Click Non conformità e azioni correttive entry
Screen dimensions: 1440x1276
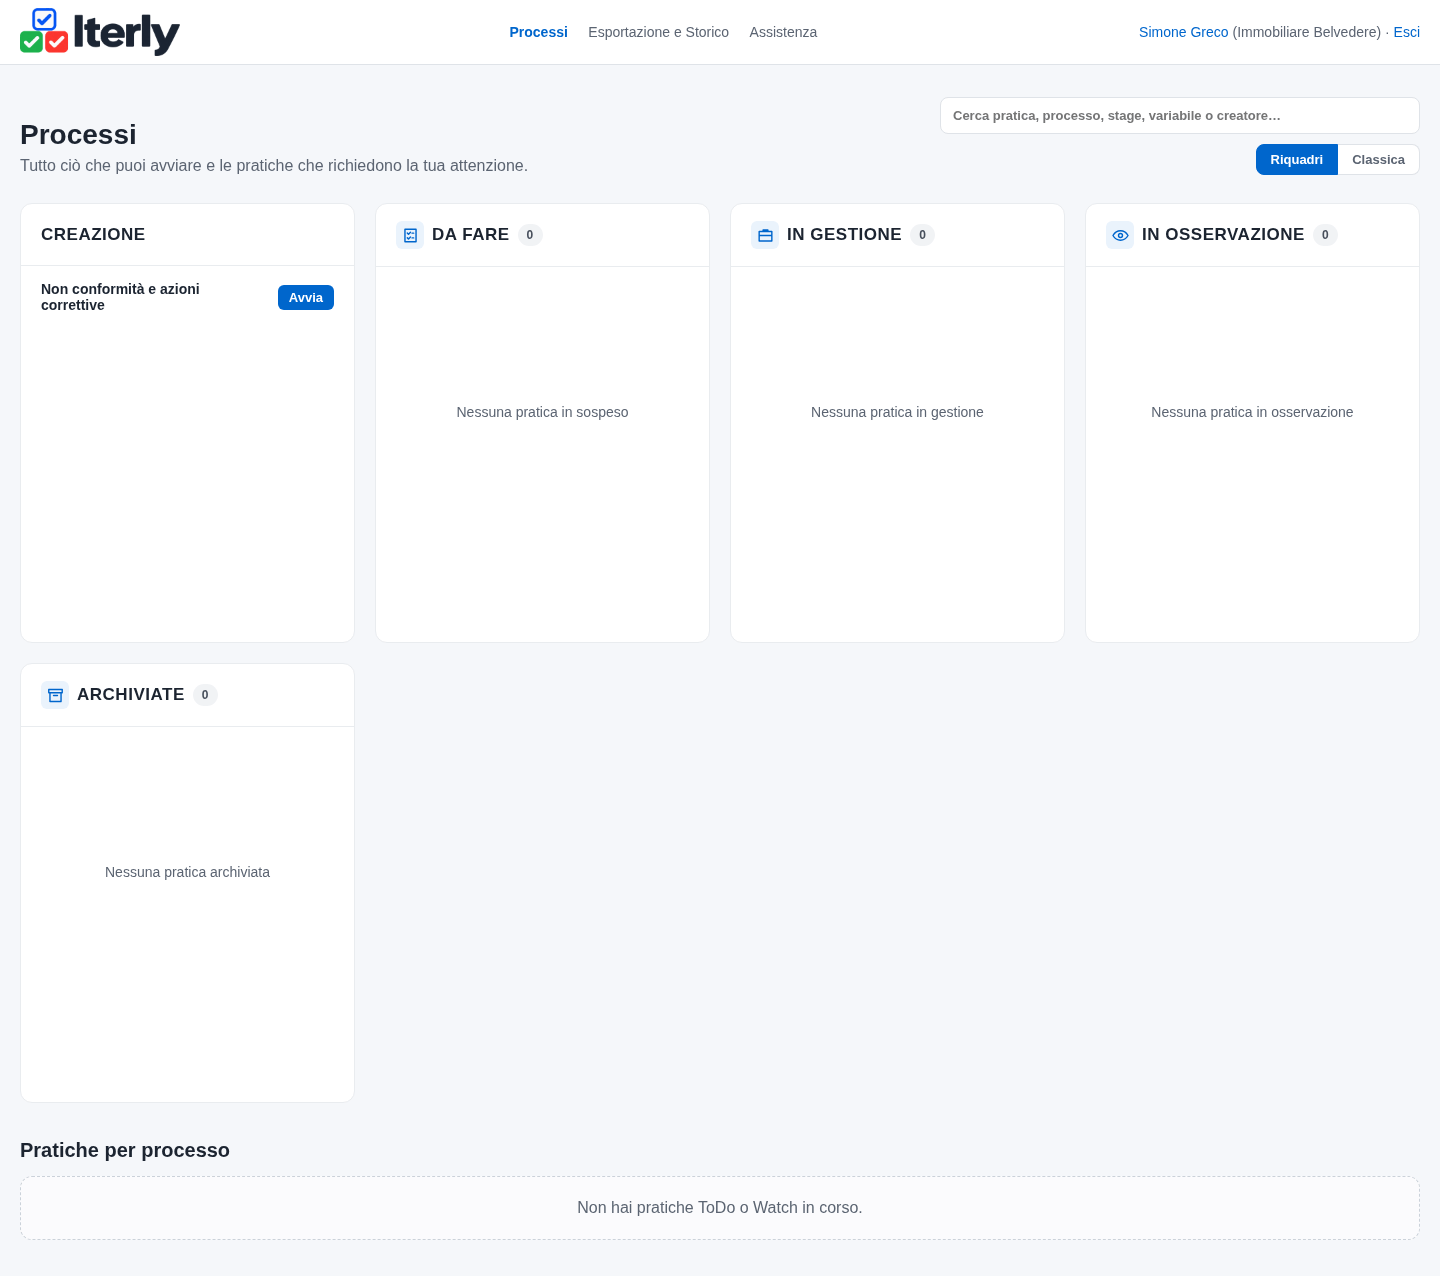tap(120, 297)
